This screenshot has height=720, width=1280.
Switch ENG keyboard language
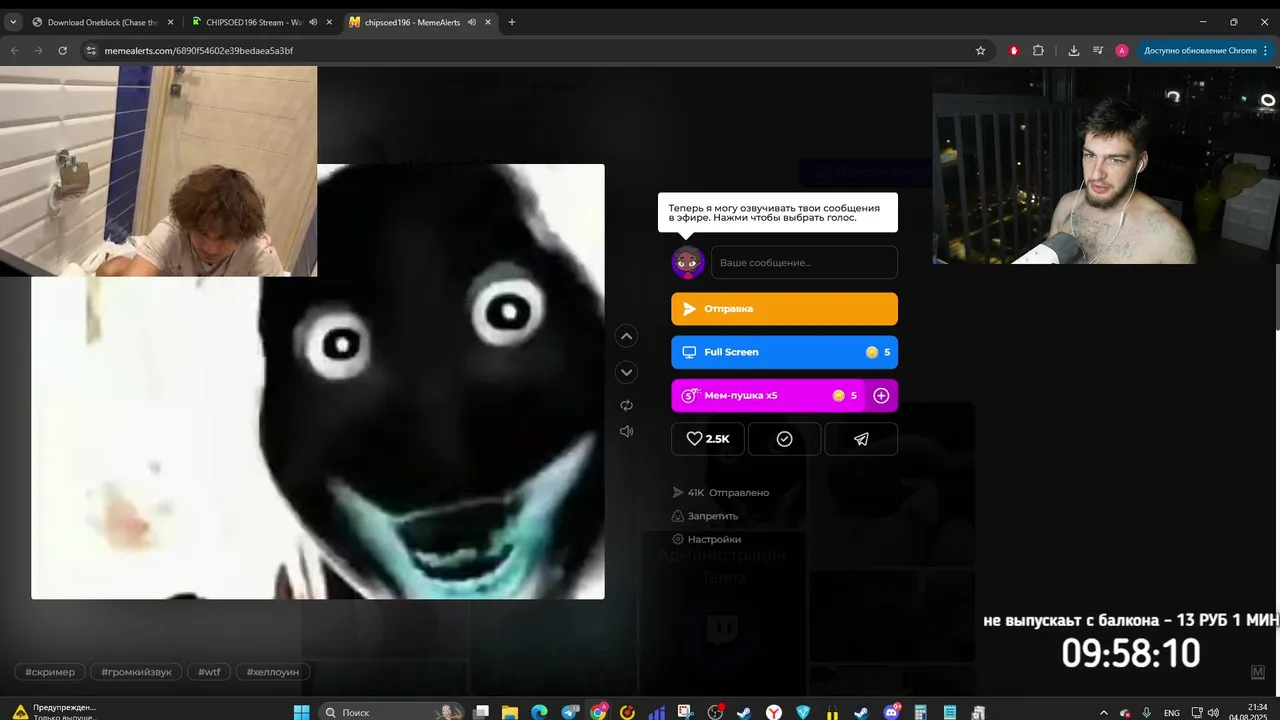pyautogui.click(x=1171, y=713)
